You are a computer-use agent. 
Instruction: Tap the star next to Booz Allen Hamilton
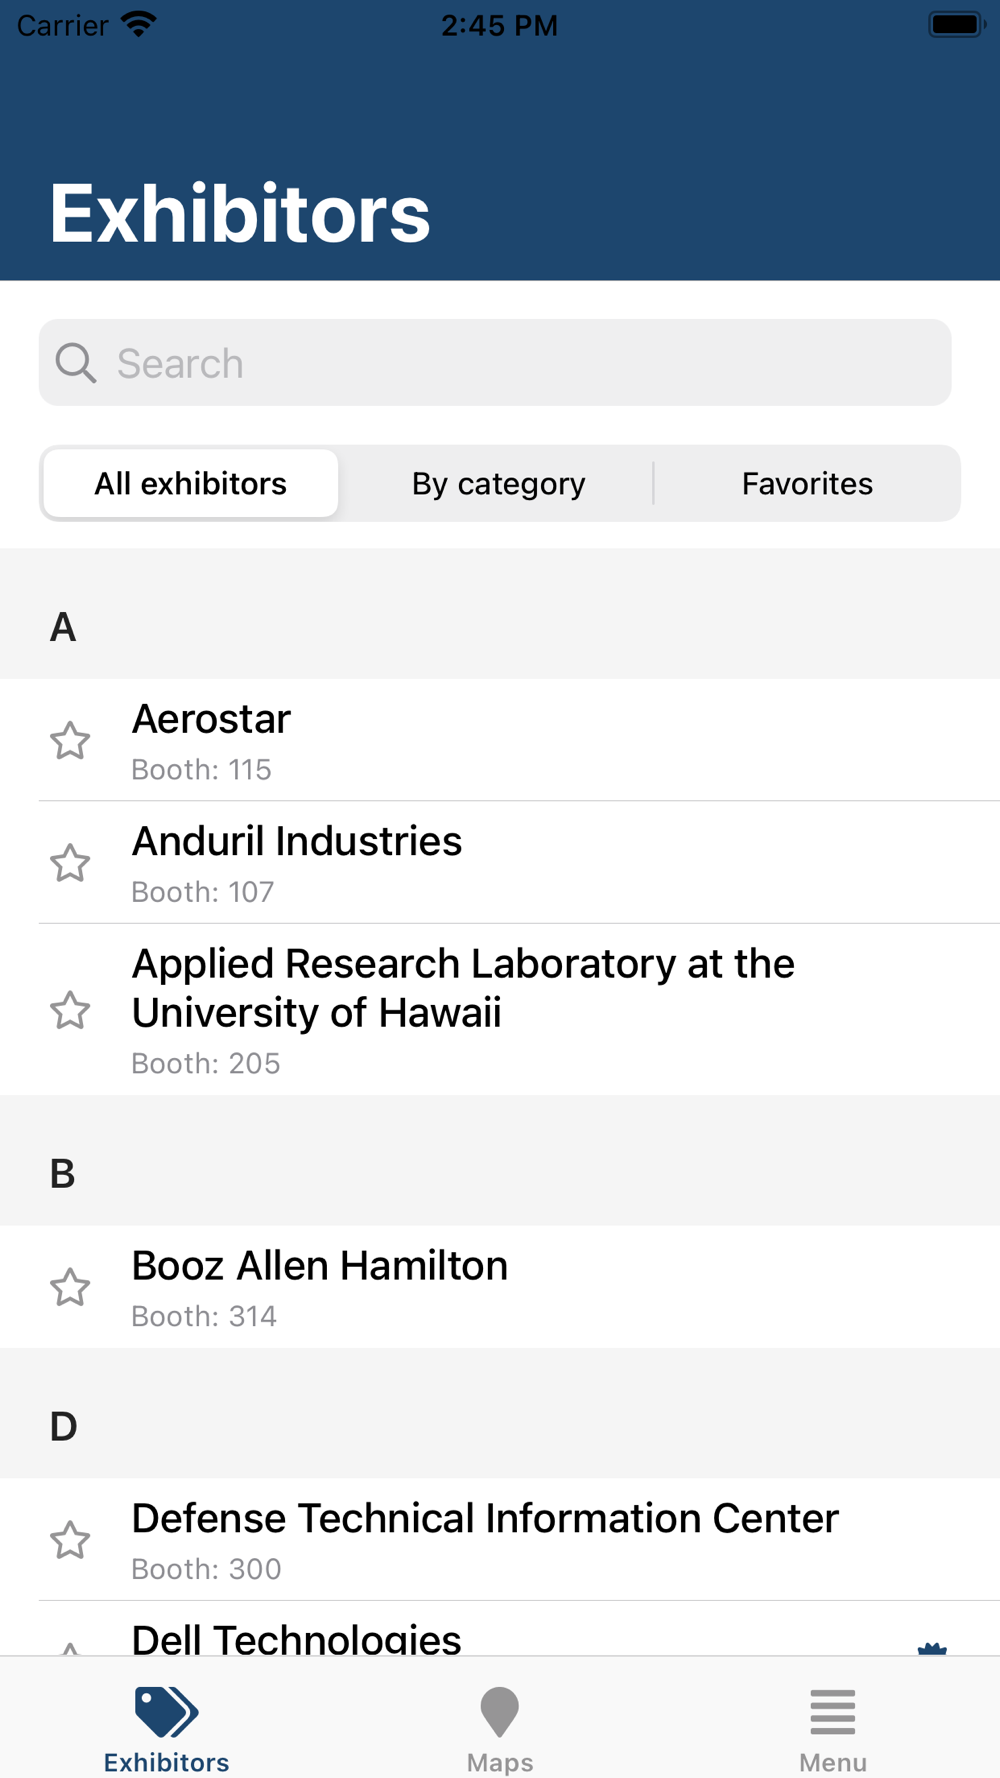click(x=70, y=1287)
